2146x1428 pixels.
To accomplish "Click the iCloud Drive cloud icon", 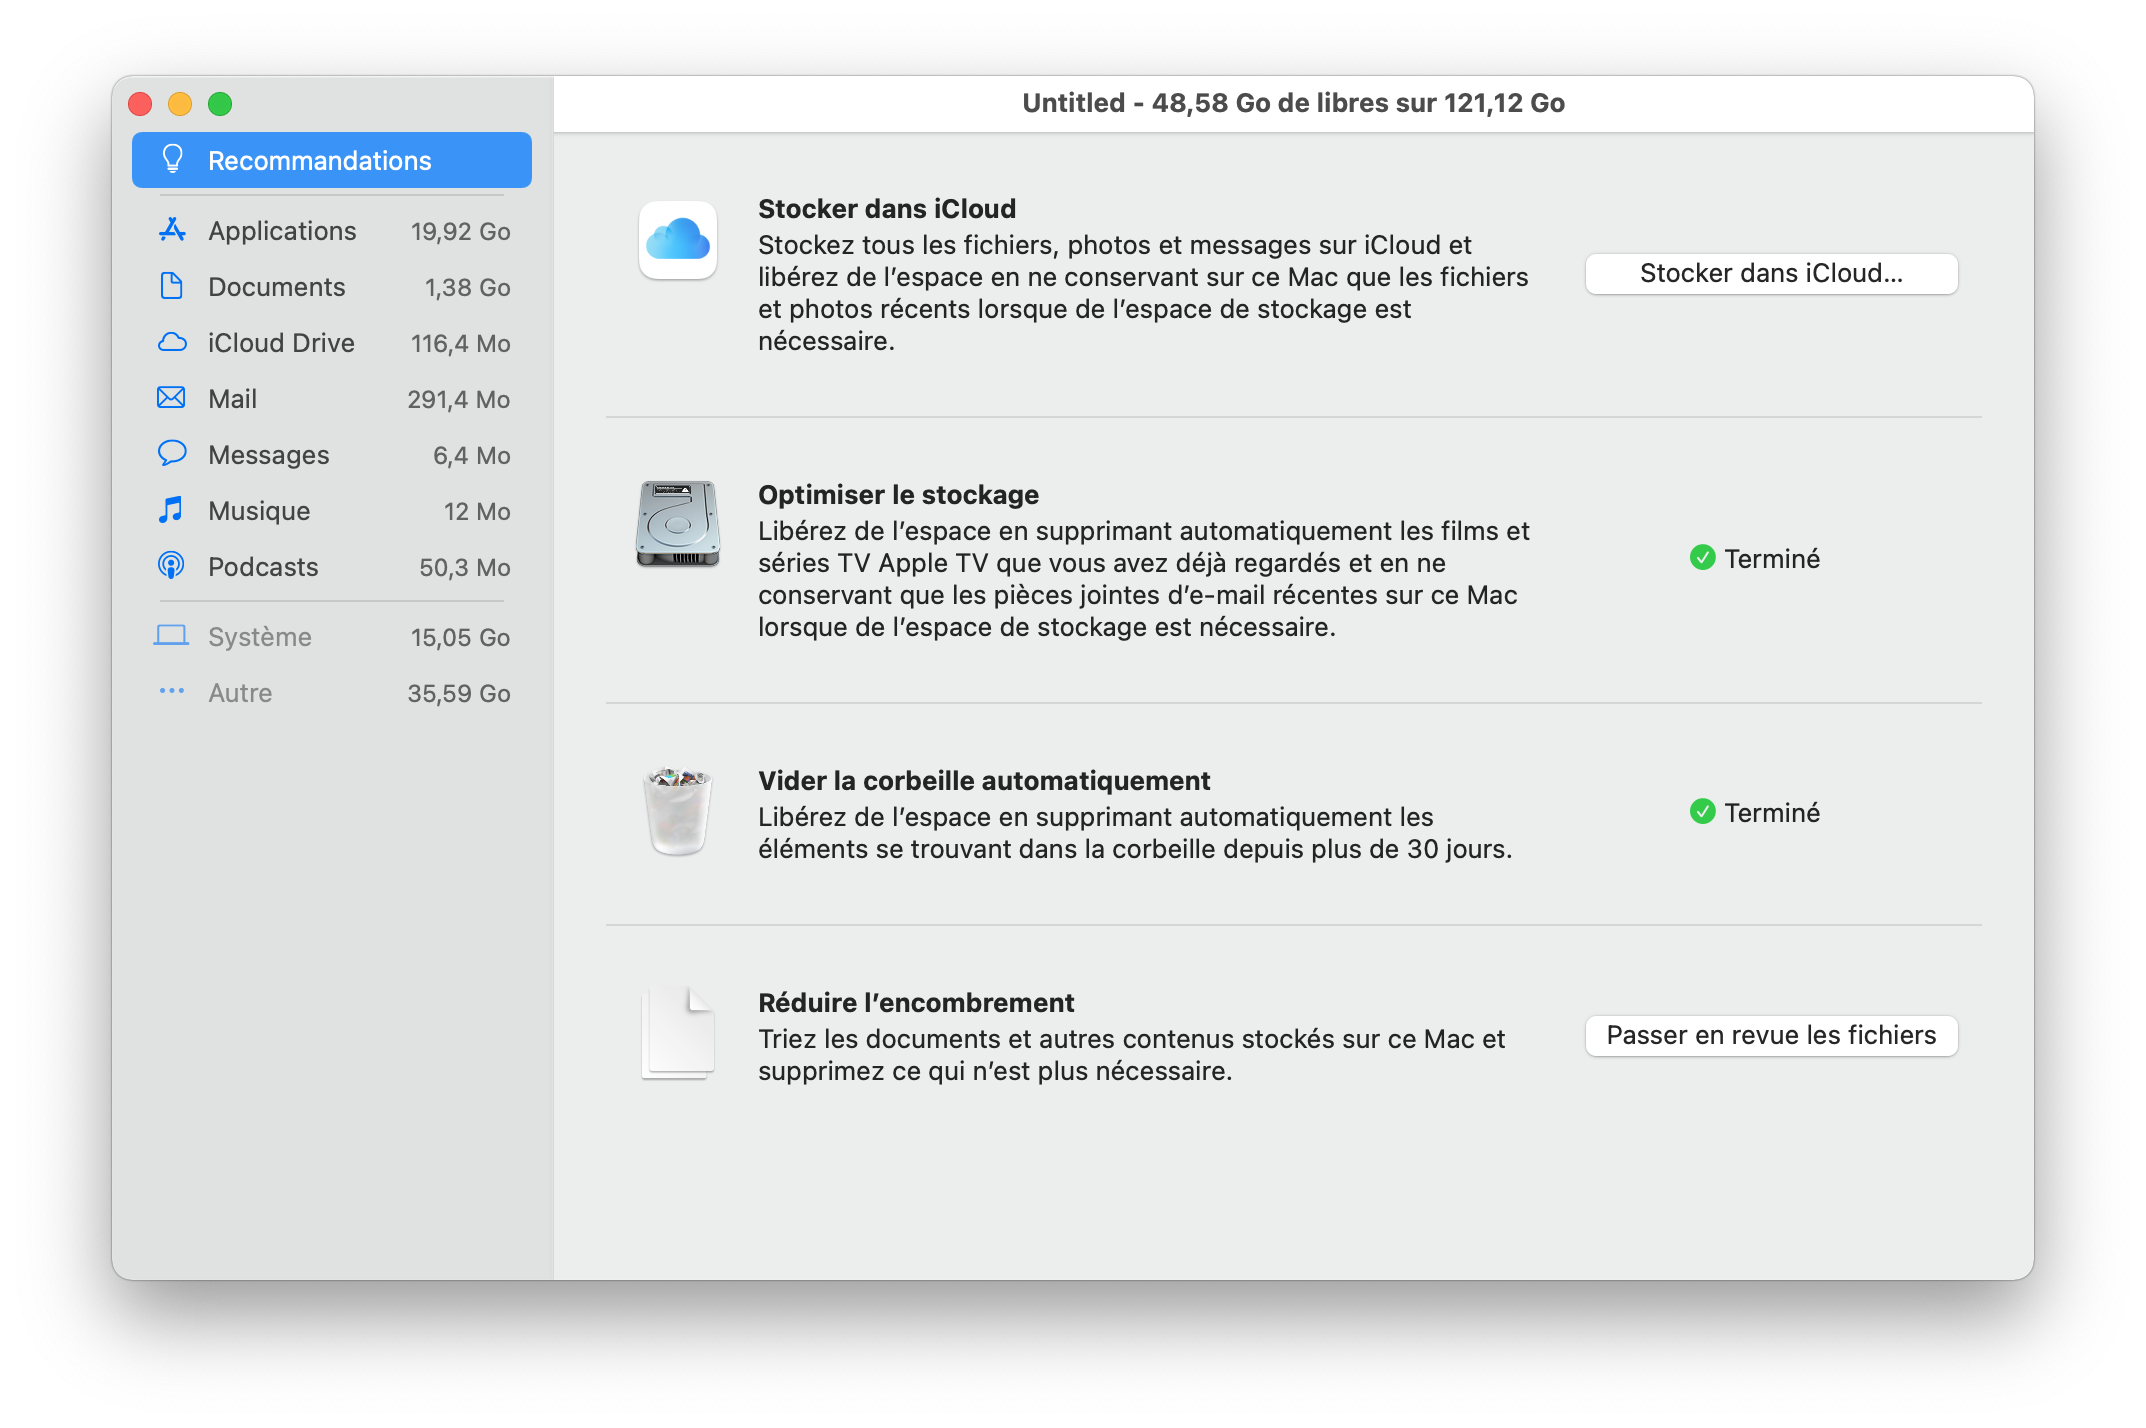I will tap(172, 342).
